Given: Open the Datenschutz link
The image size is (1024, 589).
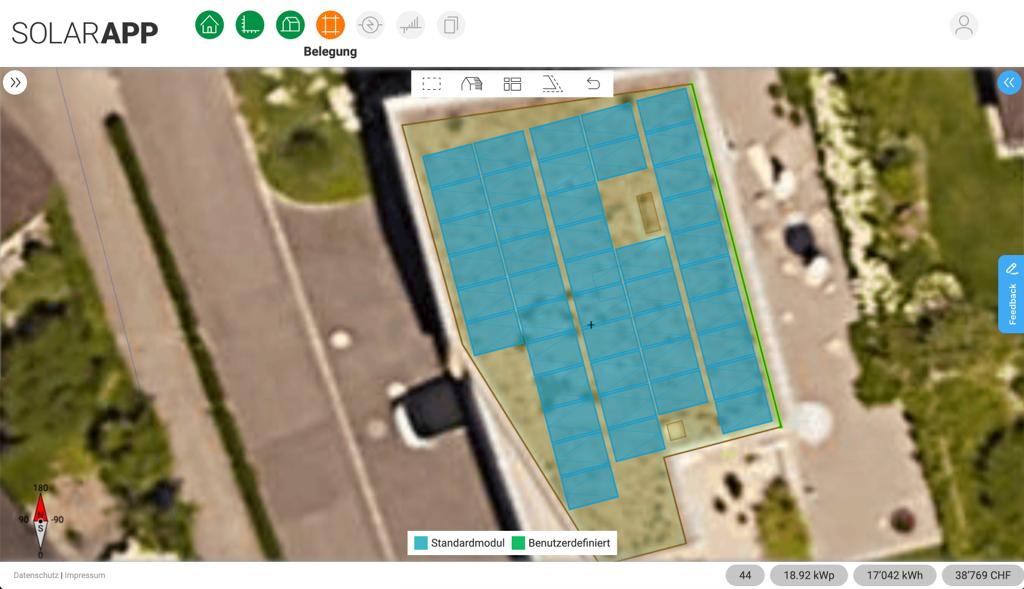Looking at the screenshot, I should pyautogui.click(x=36, y=575).
